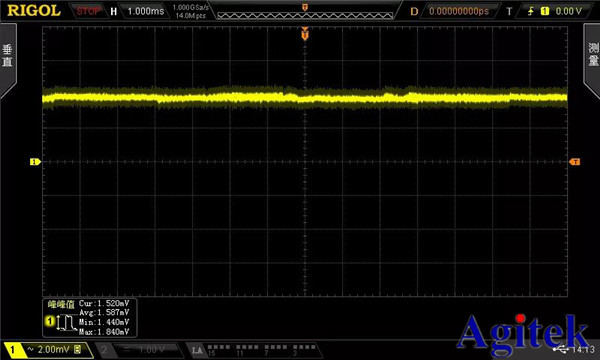
Task: Enable the dimmed channel 2 tab
Action: (x=137, y=350)
